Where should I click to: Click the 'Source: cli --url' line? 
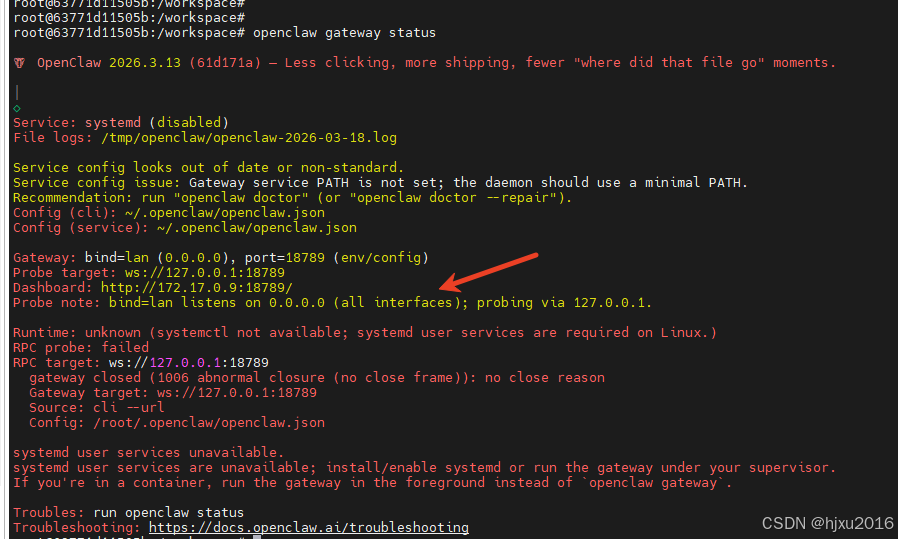(97, 407)
